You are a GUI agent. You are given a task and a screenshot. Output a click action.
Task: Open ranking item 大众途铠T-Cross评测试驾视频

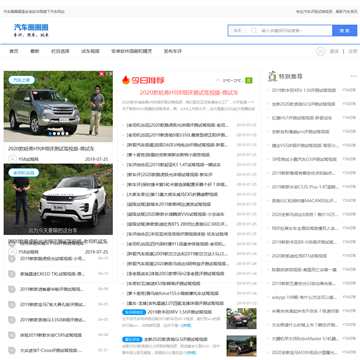coord(51,350)
